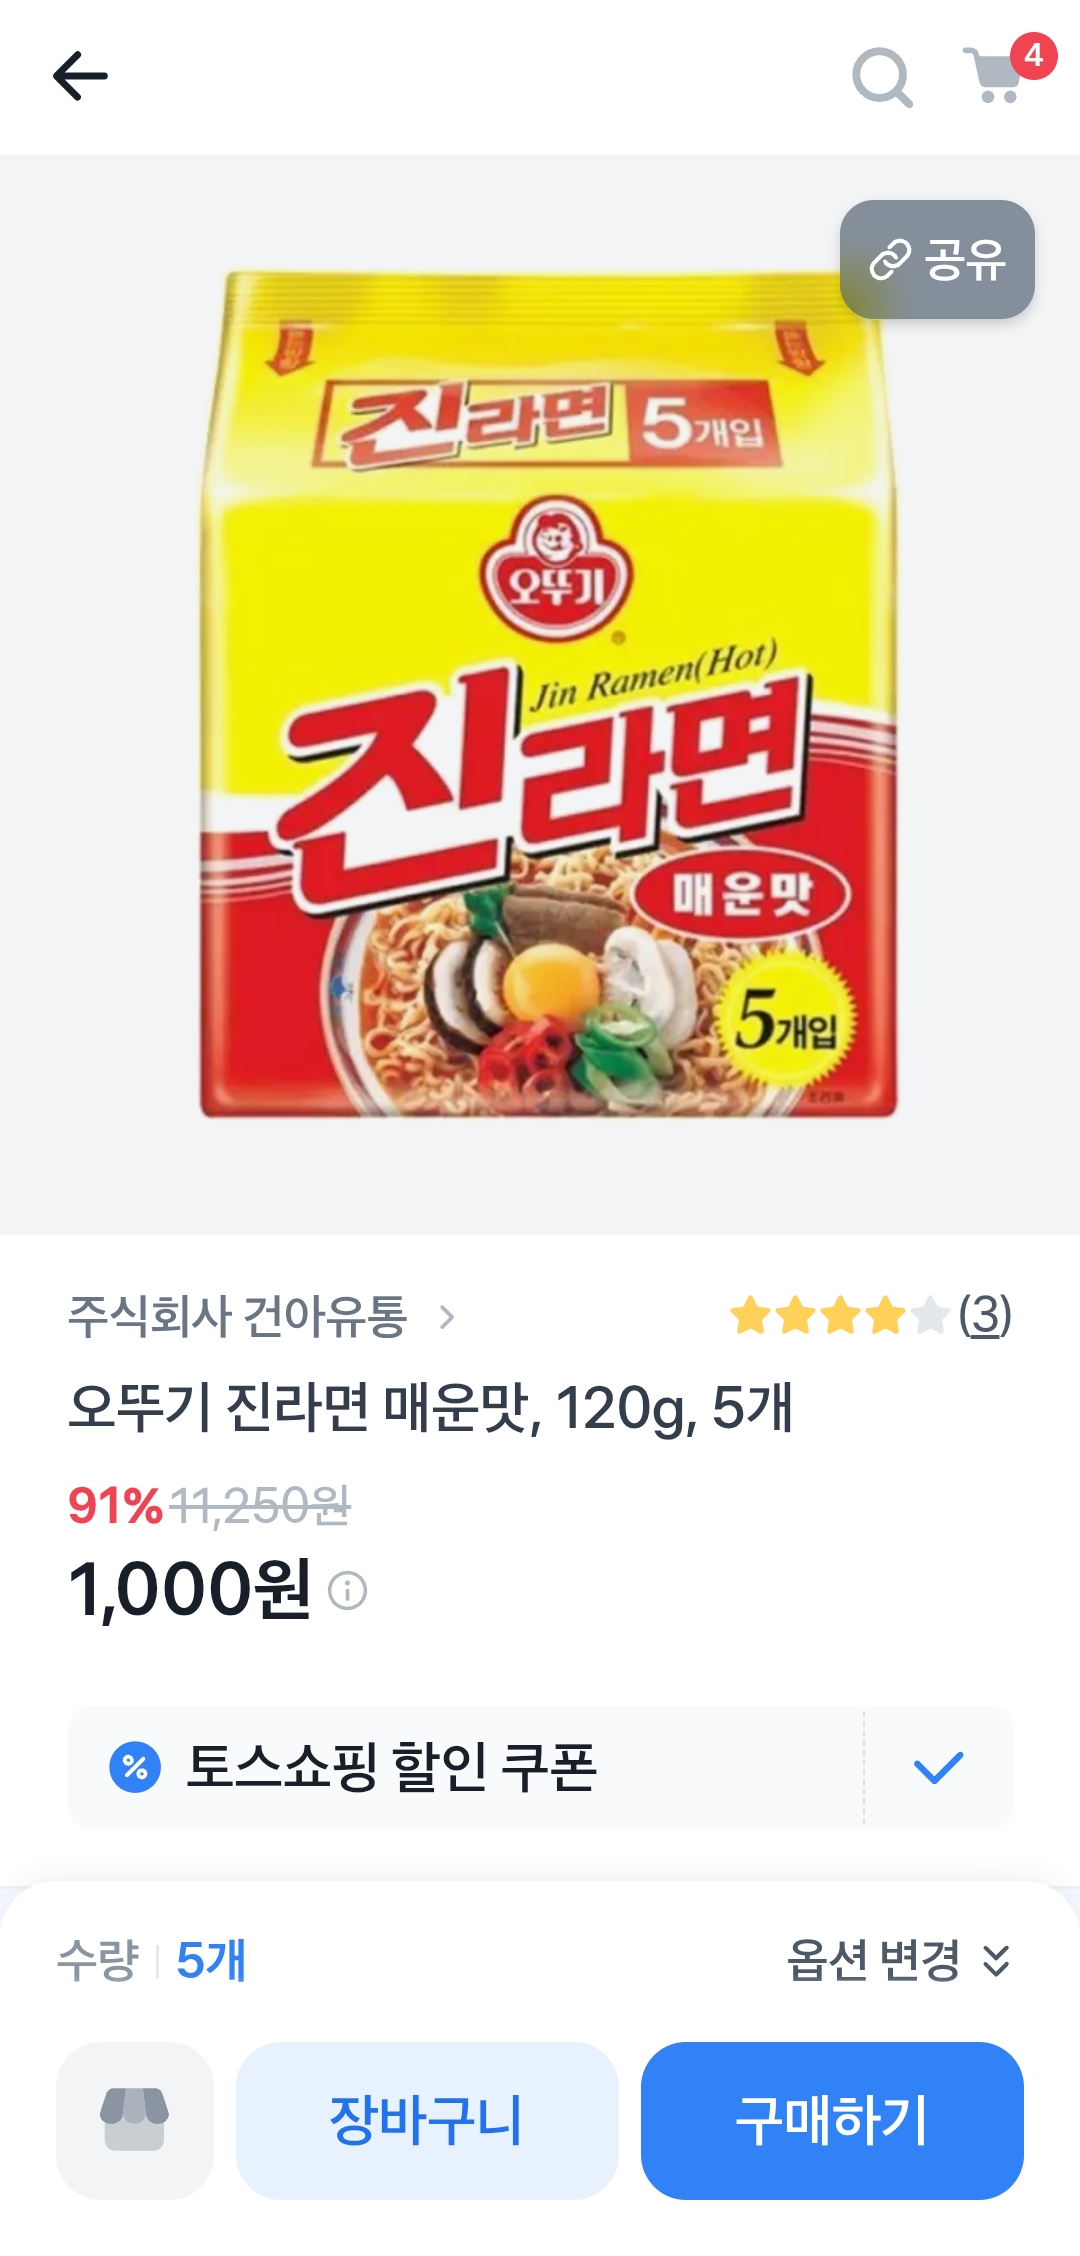Open the seller store icon button

click(x=135, y=2120)
